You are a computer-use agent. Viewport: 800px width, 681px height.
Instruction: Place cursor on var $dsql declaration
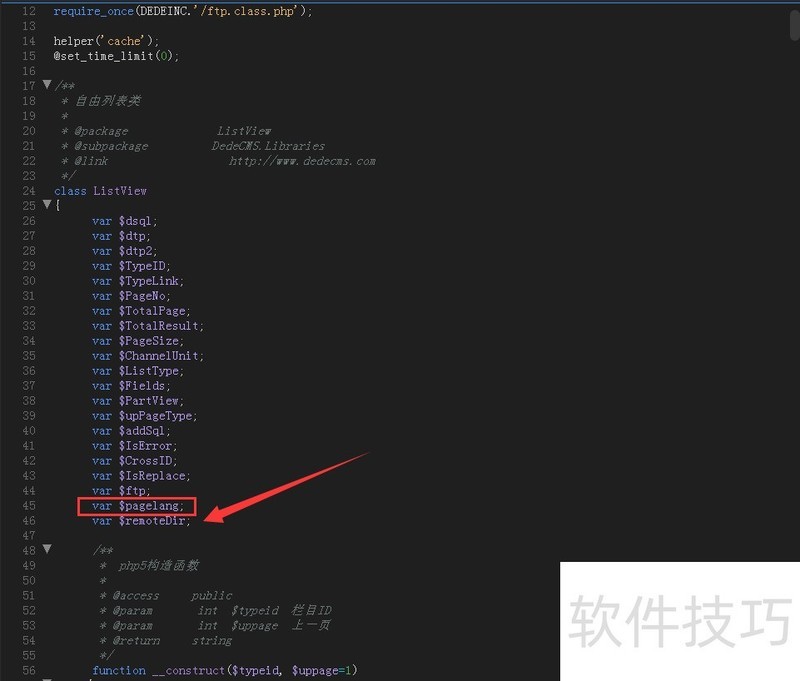click(125, 221)
